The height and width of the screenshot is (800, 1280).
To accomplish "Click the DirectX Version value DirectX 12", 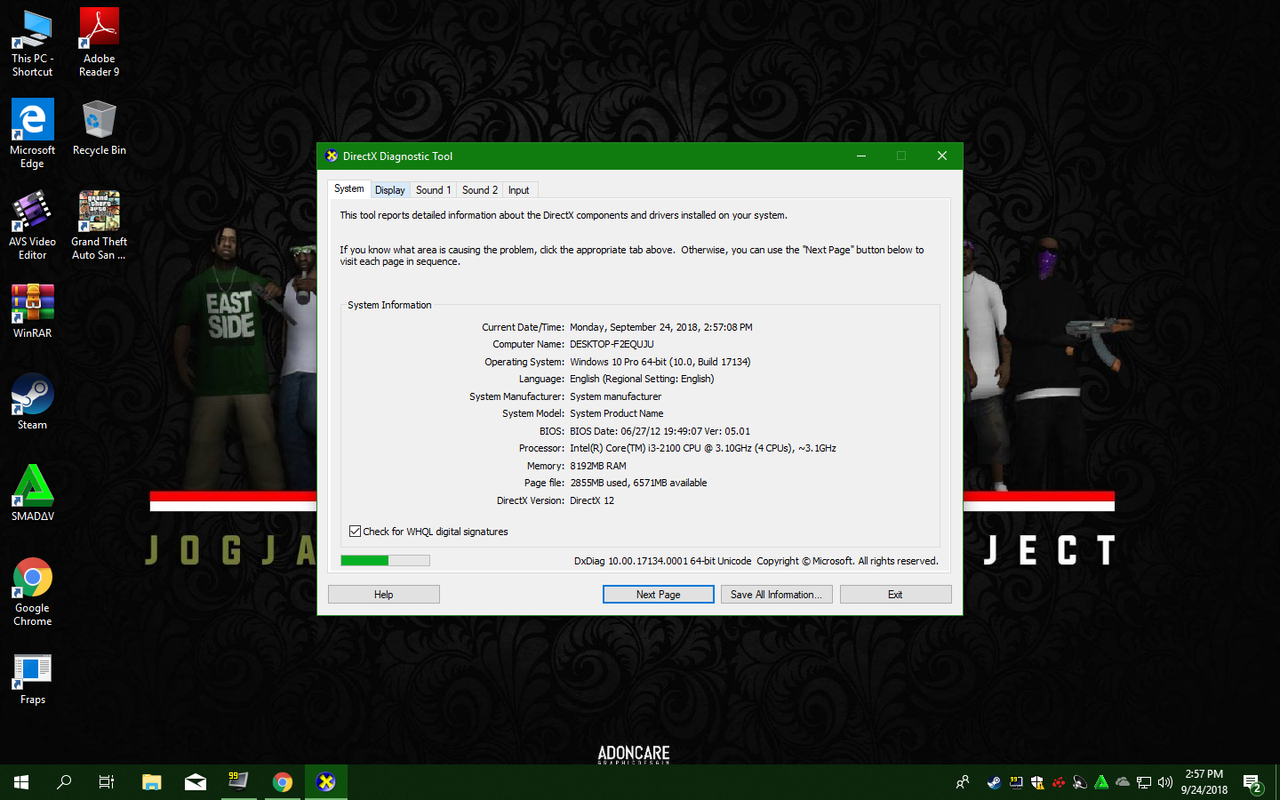I will tap(592, 500).
